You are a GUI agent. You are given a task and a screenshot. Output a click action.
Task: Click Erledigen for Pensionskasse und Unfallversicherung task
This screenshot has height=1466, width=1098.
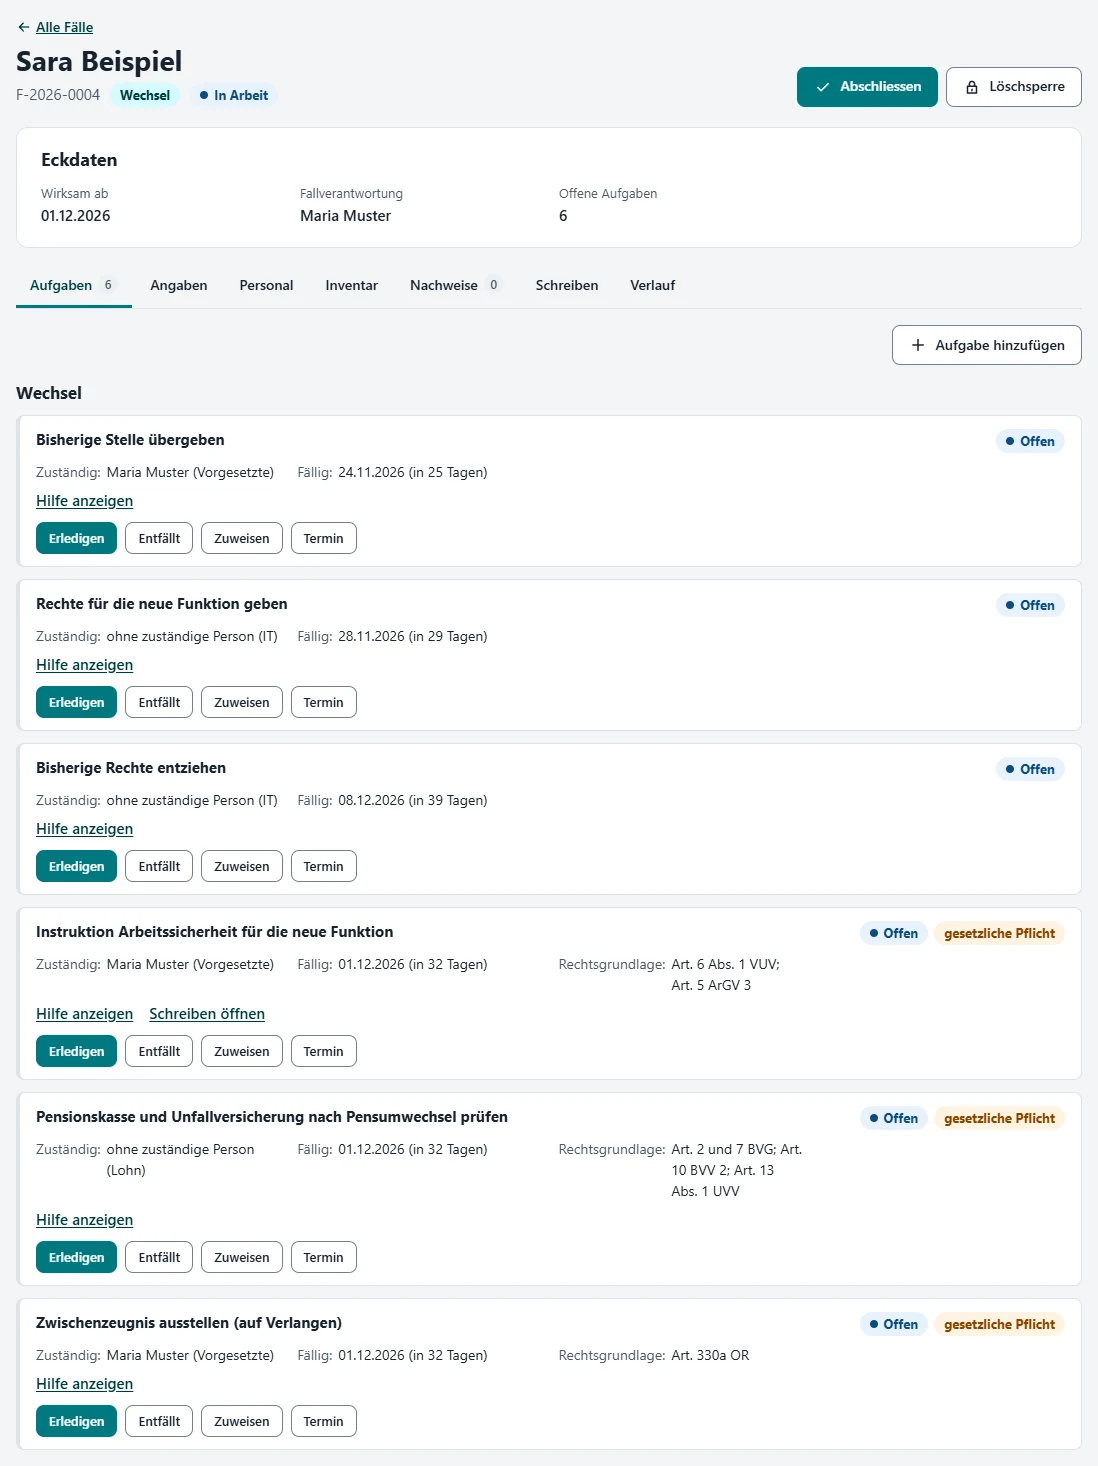click(x=76, y=1257)
